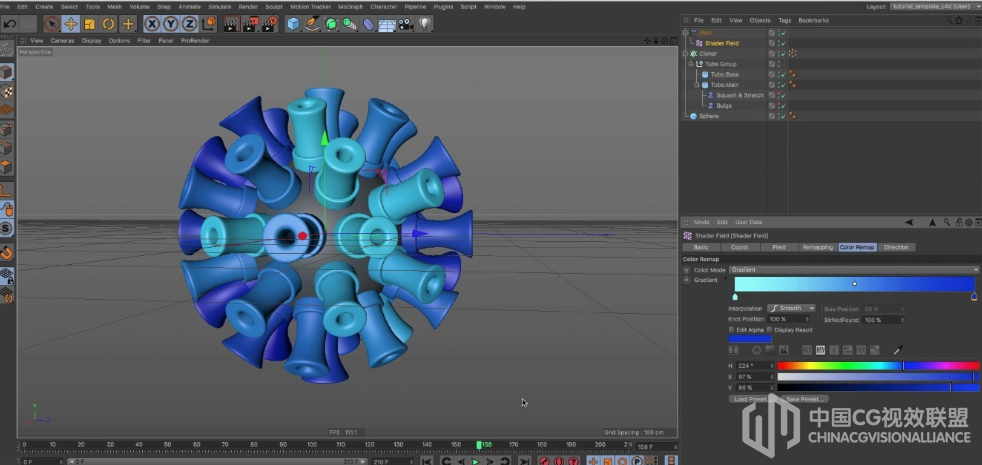Viewport: 982px width, 465px height.
Task: Toggle X axis lock
Action: point(152,24)
